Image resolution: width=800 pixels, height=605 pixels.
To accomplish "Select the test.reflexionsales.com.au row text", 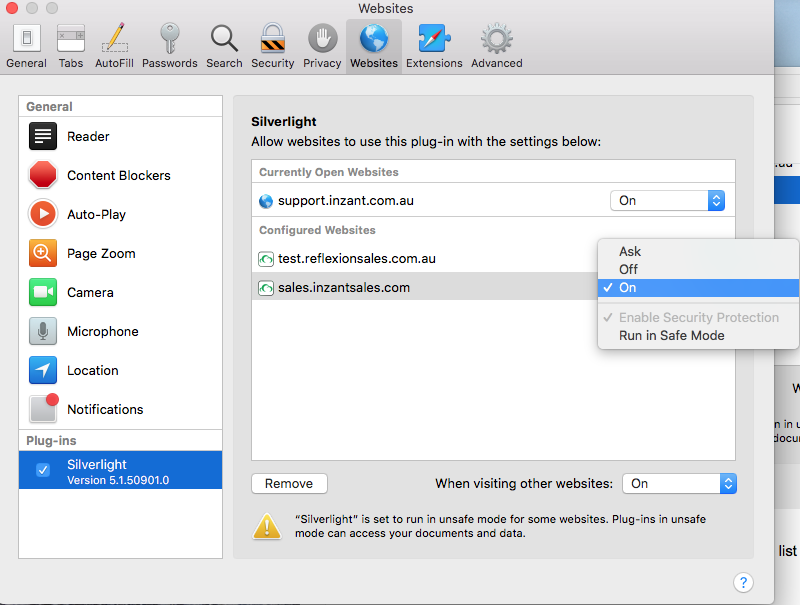I will point(357,259).
